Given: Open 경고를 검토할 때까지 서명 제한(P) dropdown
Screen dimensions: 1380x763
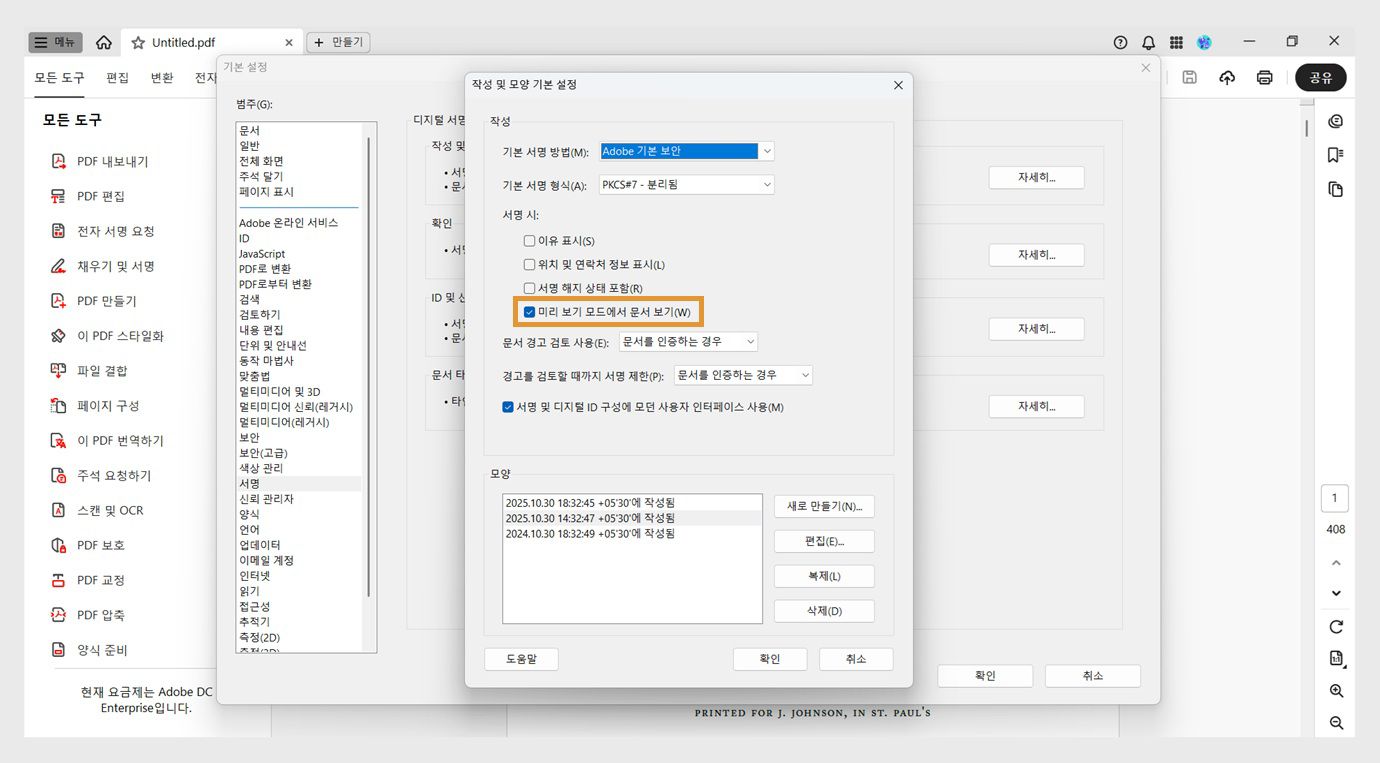Looking at the screenshot, I should coord(743,375).
